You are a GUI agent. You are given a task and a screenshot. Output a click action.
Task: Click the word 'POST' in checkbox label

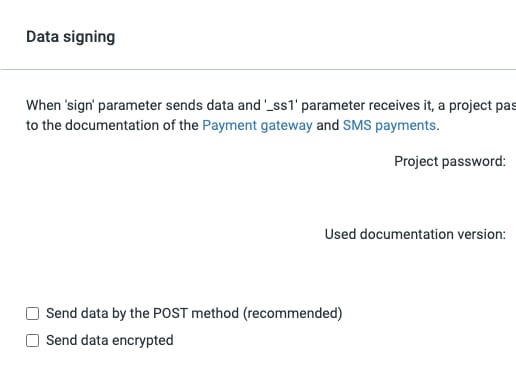170,314
